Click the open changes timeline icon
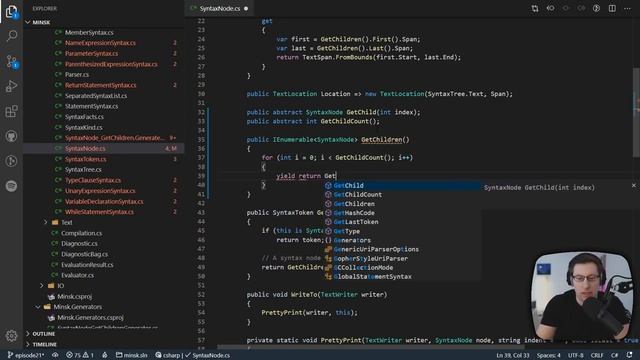This screenshot has height=360, width=640. click(x=596, y=8)
